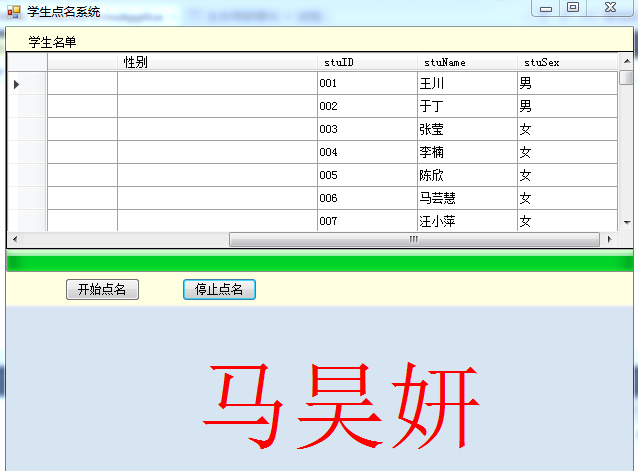Select the cell with ID 003
Viewport: 638px width, 471px height.
(367, 129)
